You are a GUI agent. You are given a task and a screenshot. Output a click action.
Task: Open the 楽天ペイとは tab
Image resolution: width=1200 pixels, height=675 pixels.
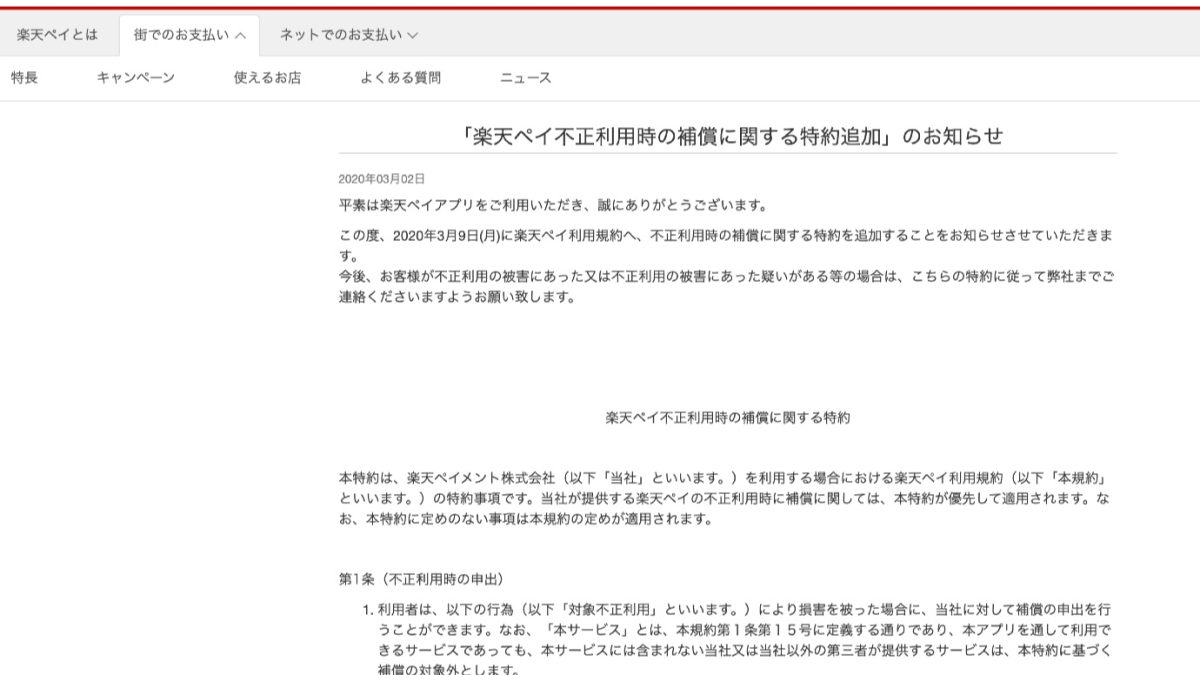(58, 34)
